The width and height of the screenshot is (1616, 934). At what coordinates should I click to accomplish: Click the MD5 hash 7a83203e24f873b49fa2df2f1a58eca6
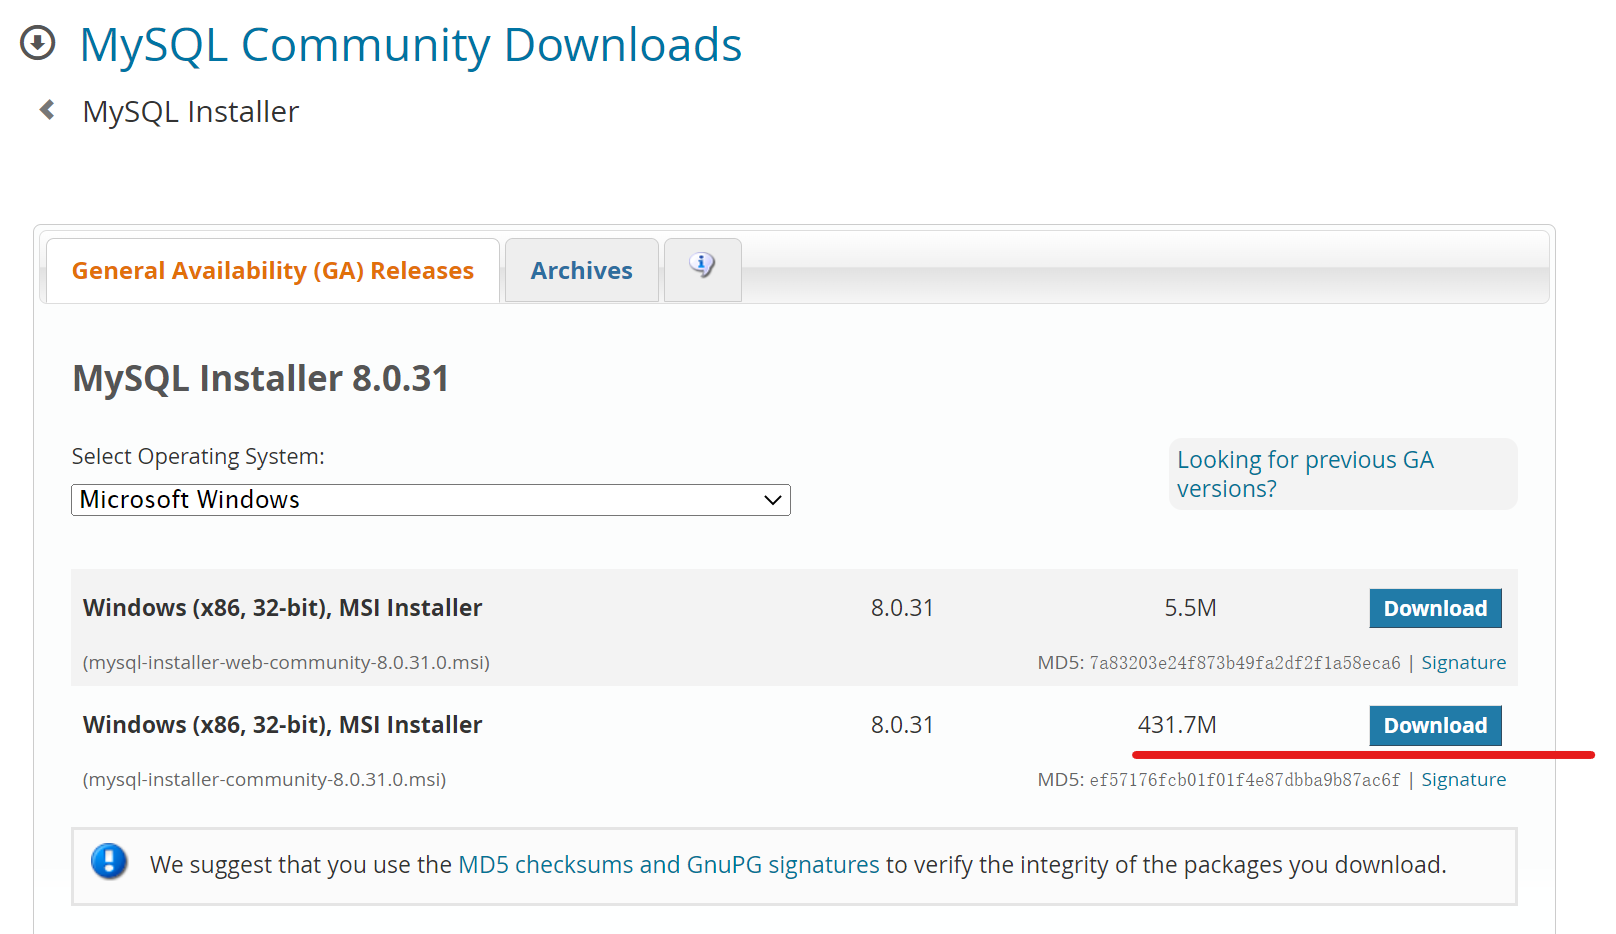tap(1245, 663)
